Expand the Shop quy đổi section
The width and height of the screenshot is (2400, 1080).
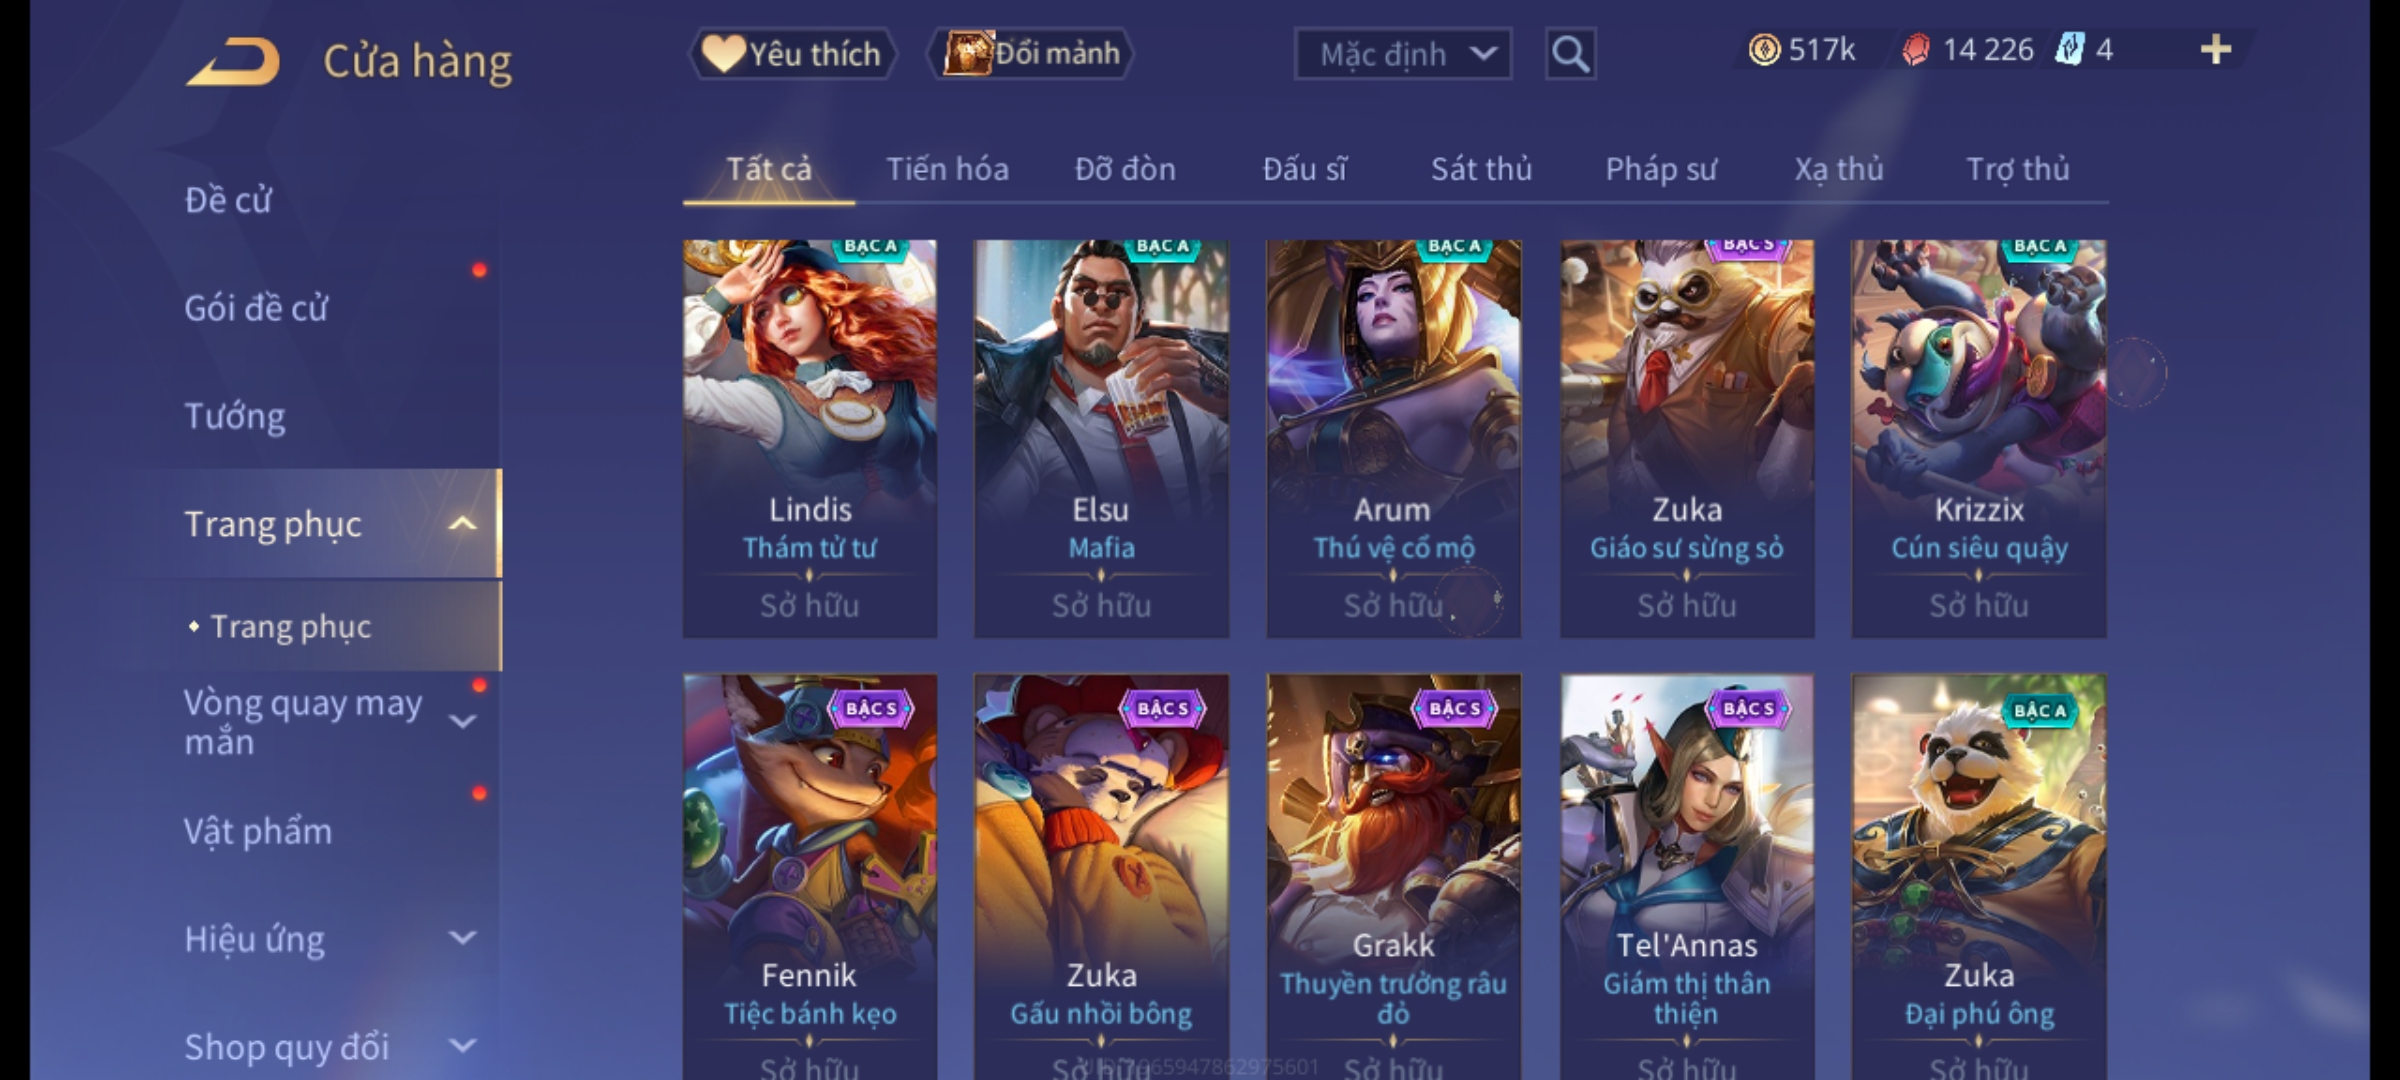pyautogui.click(x=462, y=1046)
